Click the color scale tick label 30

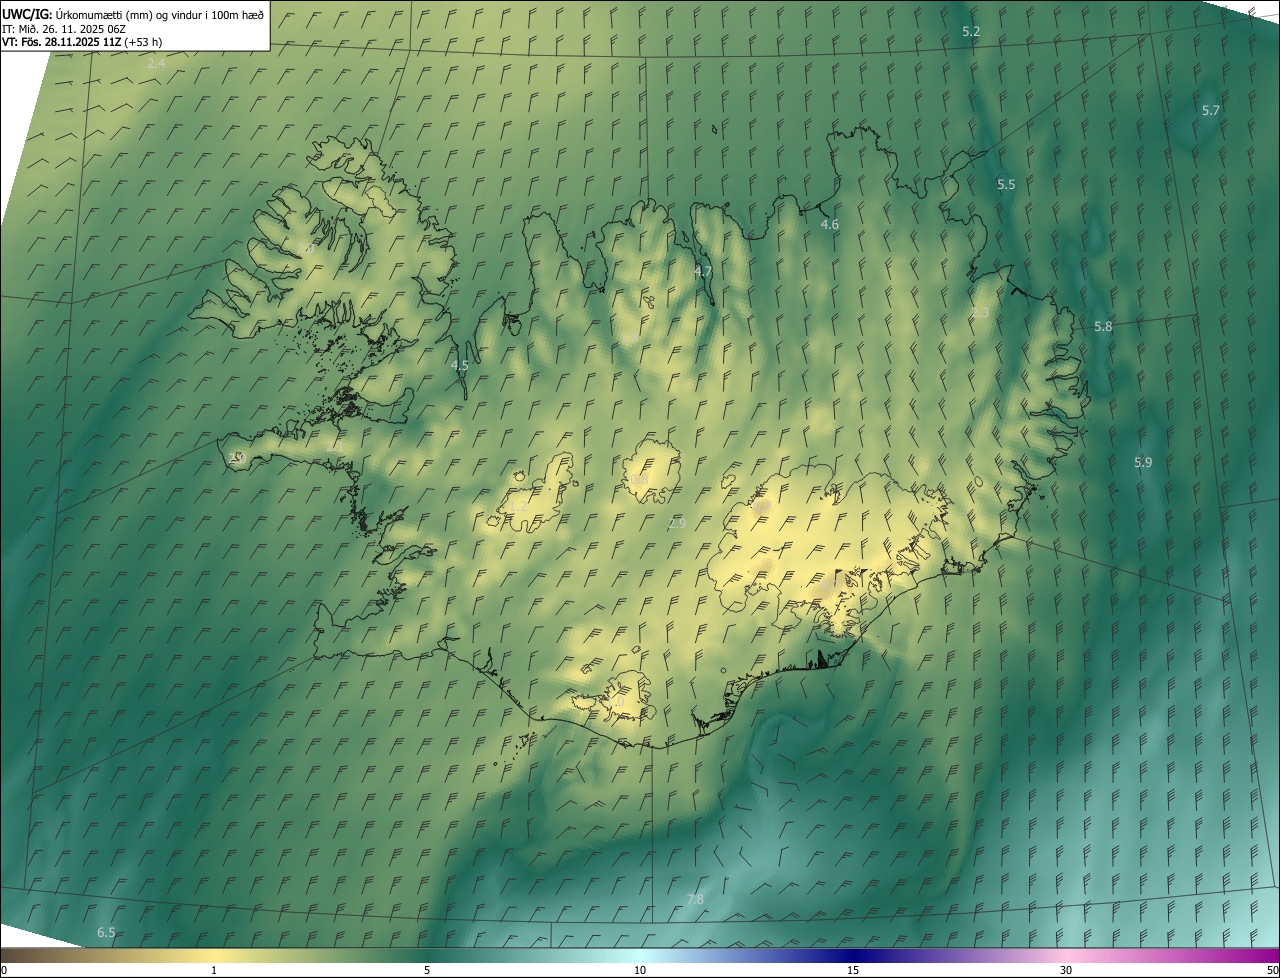coord(1066,971)
